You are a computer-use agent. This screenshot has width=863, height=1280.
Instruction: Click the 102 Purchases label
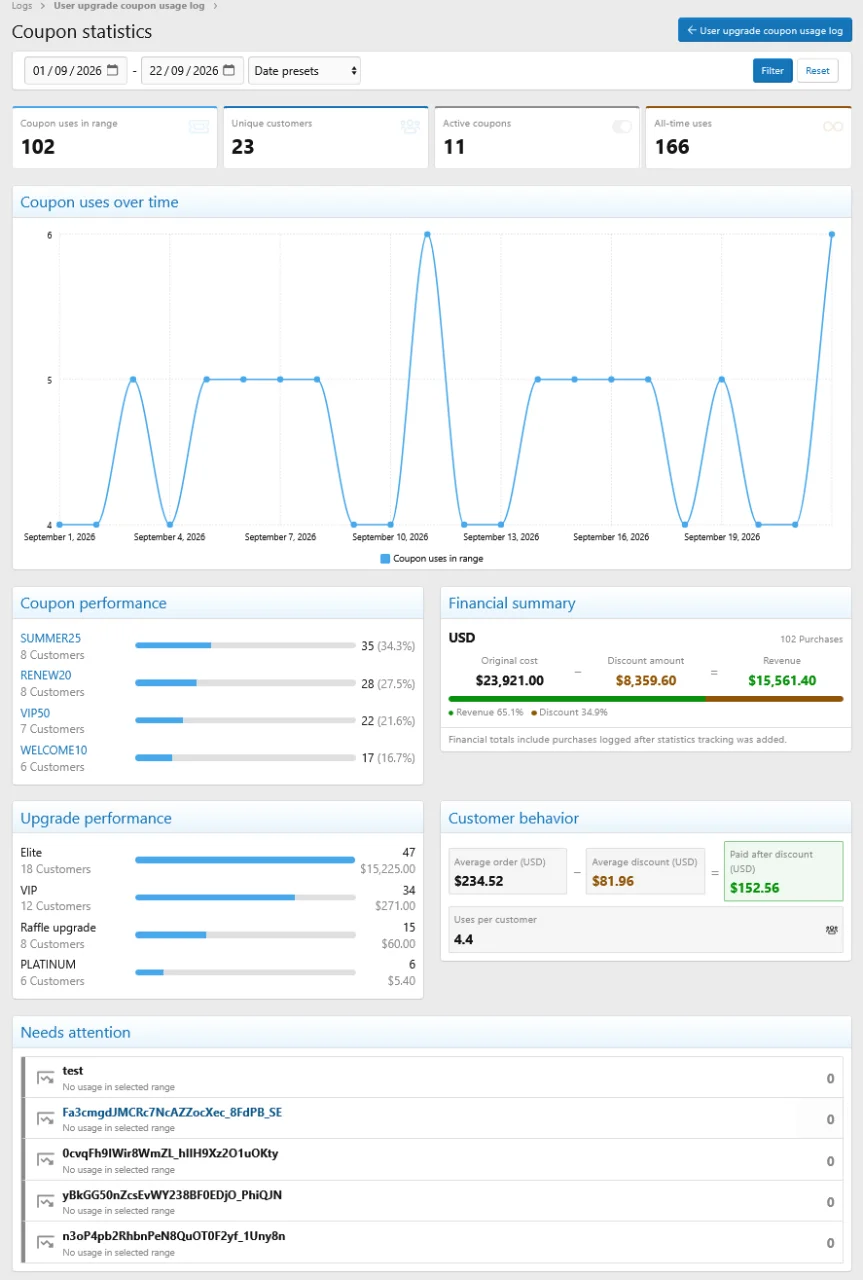tap(812, 639)
